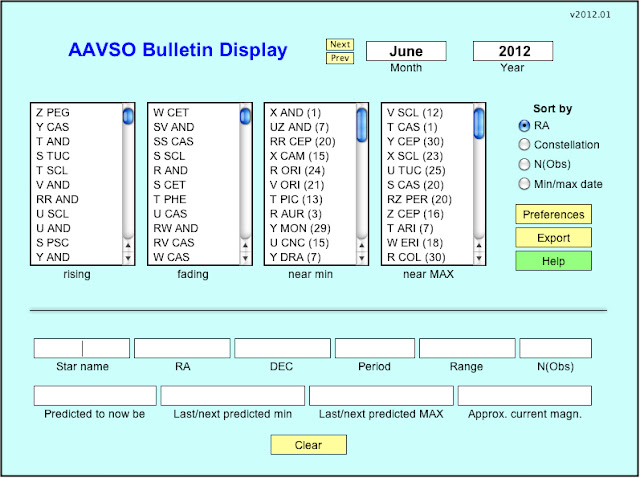Screen dimensions: 640x478
Task: Click the Range input field
Action: (x=467, y=348)
